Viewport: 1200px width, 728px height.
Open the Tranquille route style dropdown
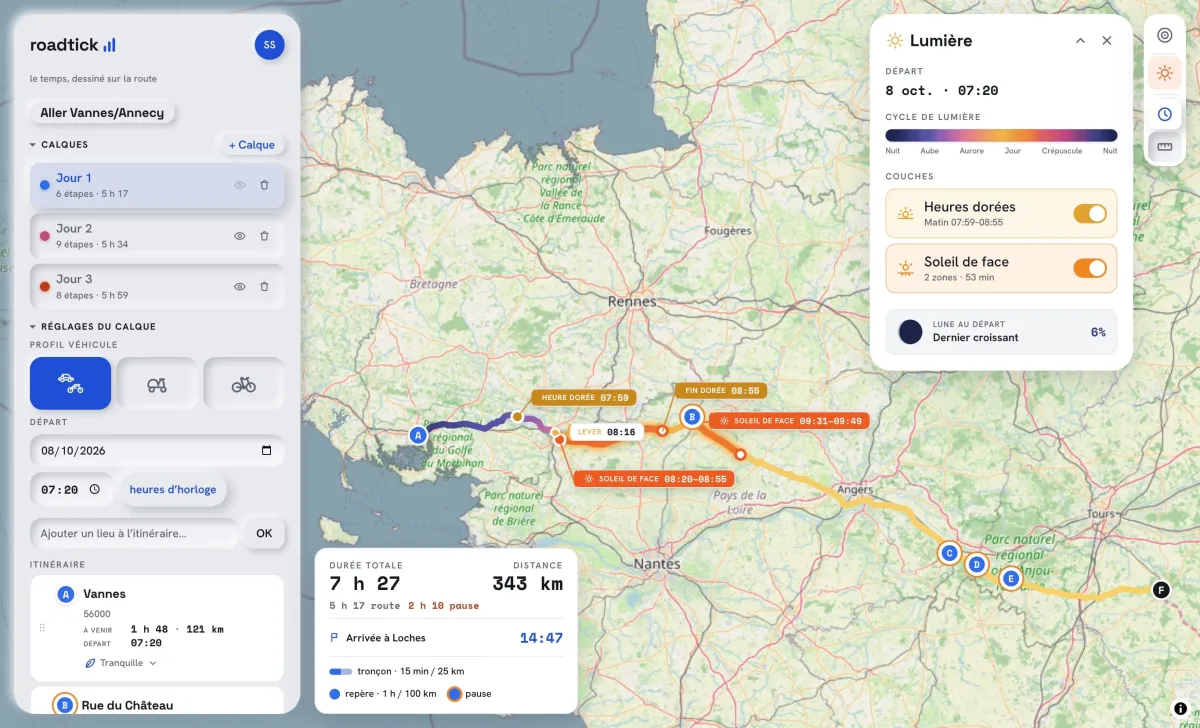click(x=120, y=663)
